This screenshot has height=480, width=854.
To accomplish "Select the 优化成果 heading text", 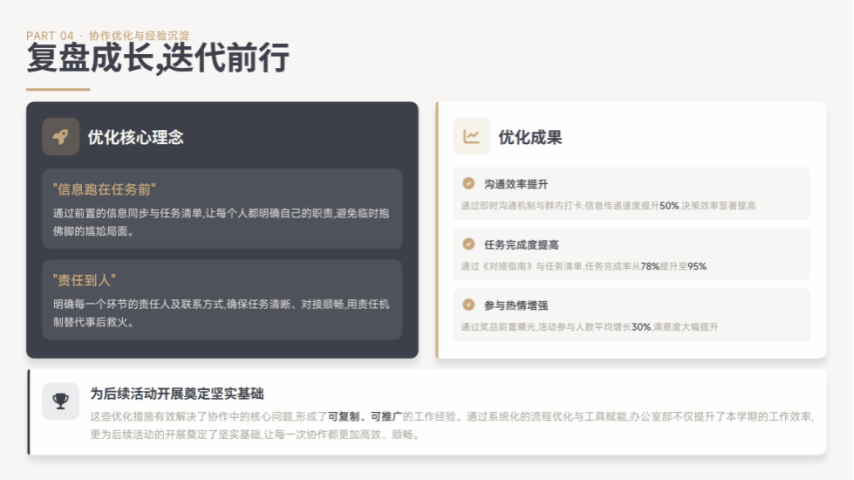I will (530, 138).
